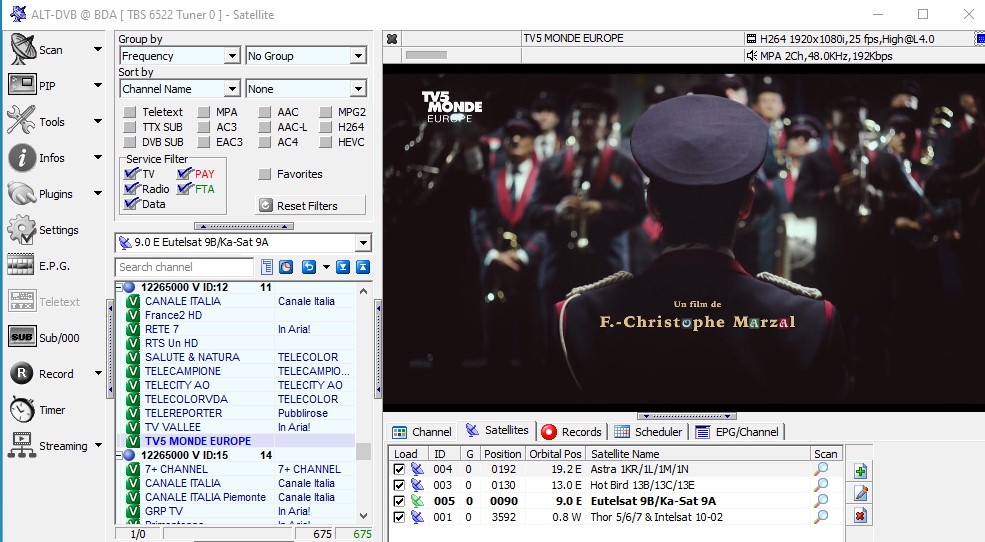The height and width of the screenshot is (542, 985).
Task: Switch to the Channel tab
Action: 422,432
